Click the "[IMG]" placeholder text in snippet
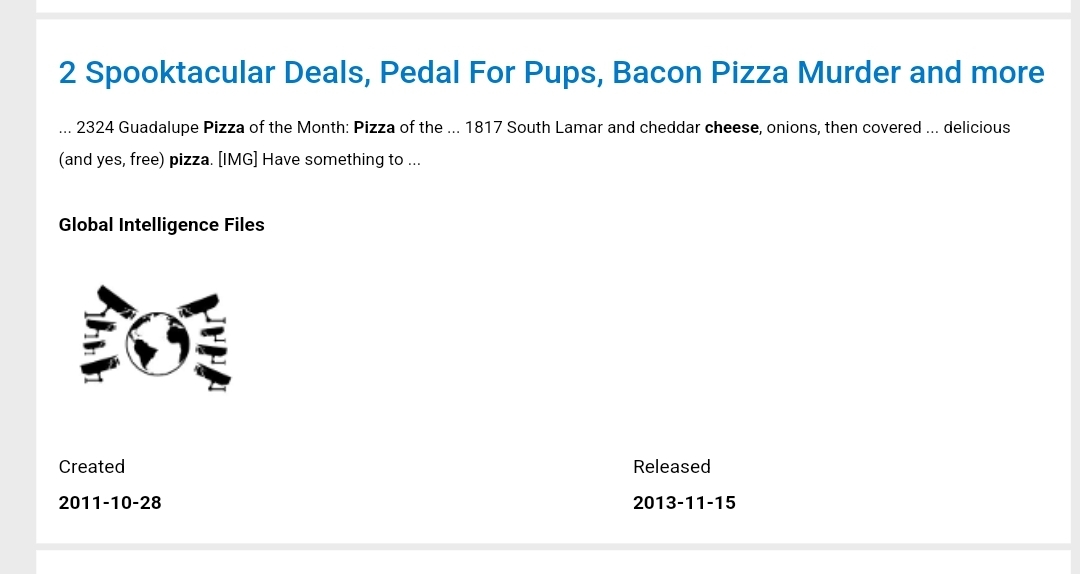The width and height of the screenshot is (1080, 574). click(x=238, y=159)
